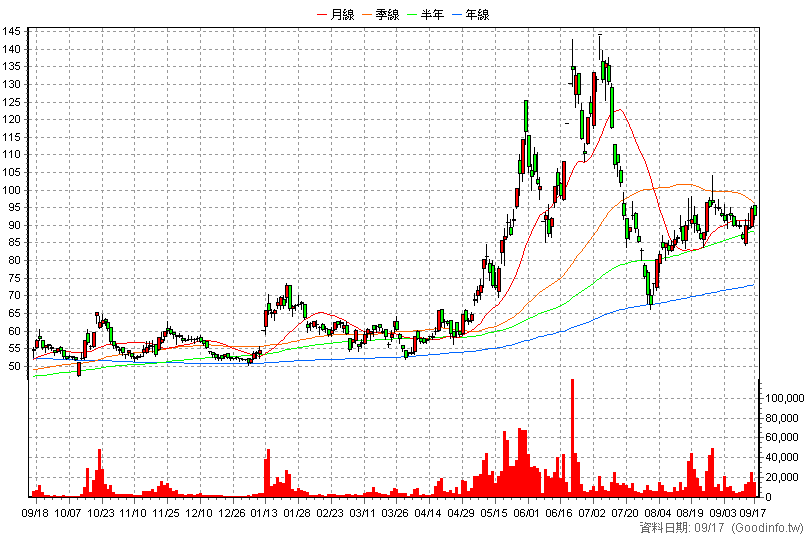Click the tallest volume bar near 06/16
808x540 pixels.
click(573, 437)
